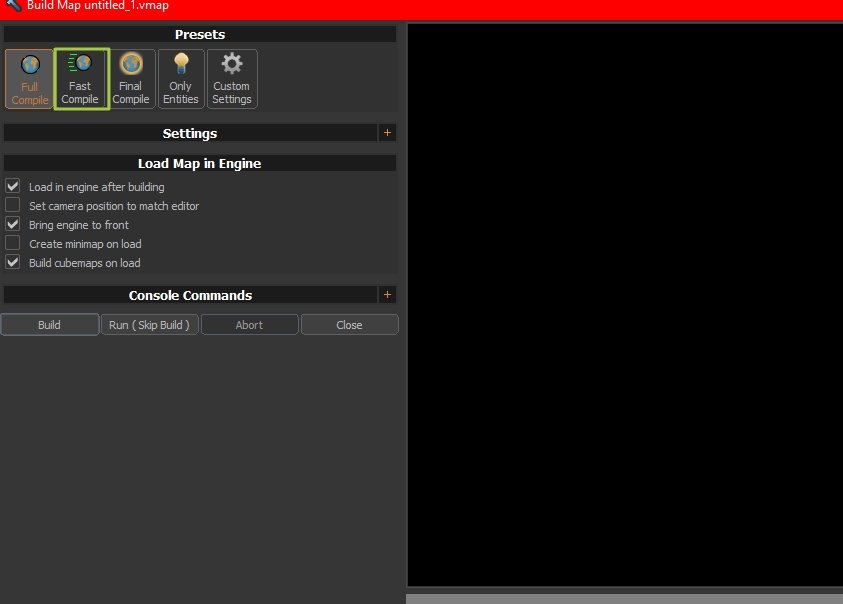Select the Full Compile preset
This screenshot has width=843, height=604.
(29, 79)
